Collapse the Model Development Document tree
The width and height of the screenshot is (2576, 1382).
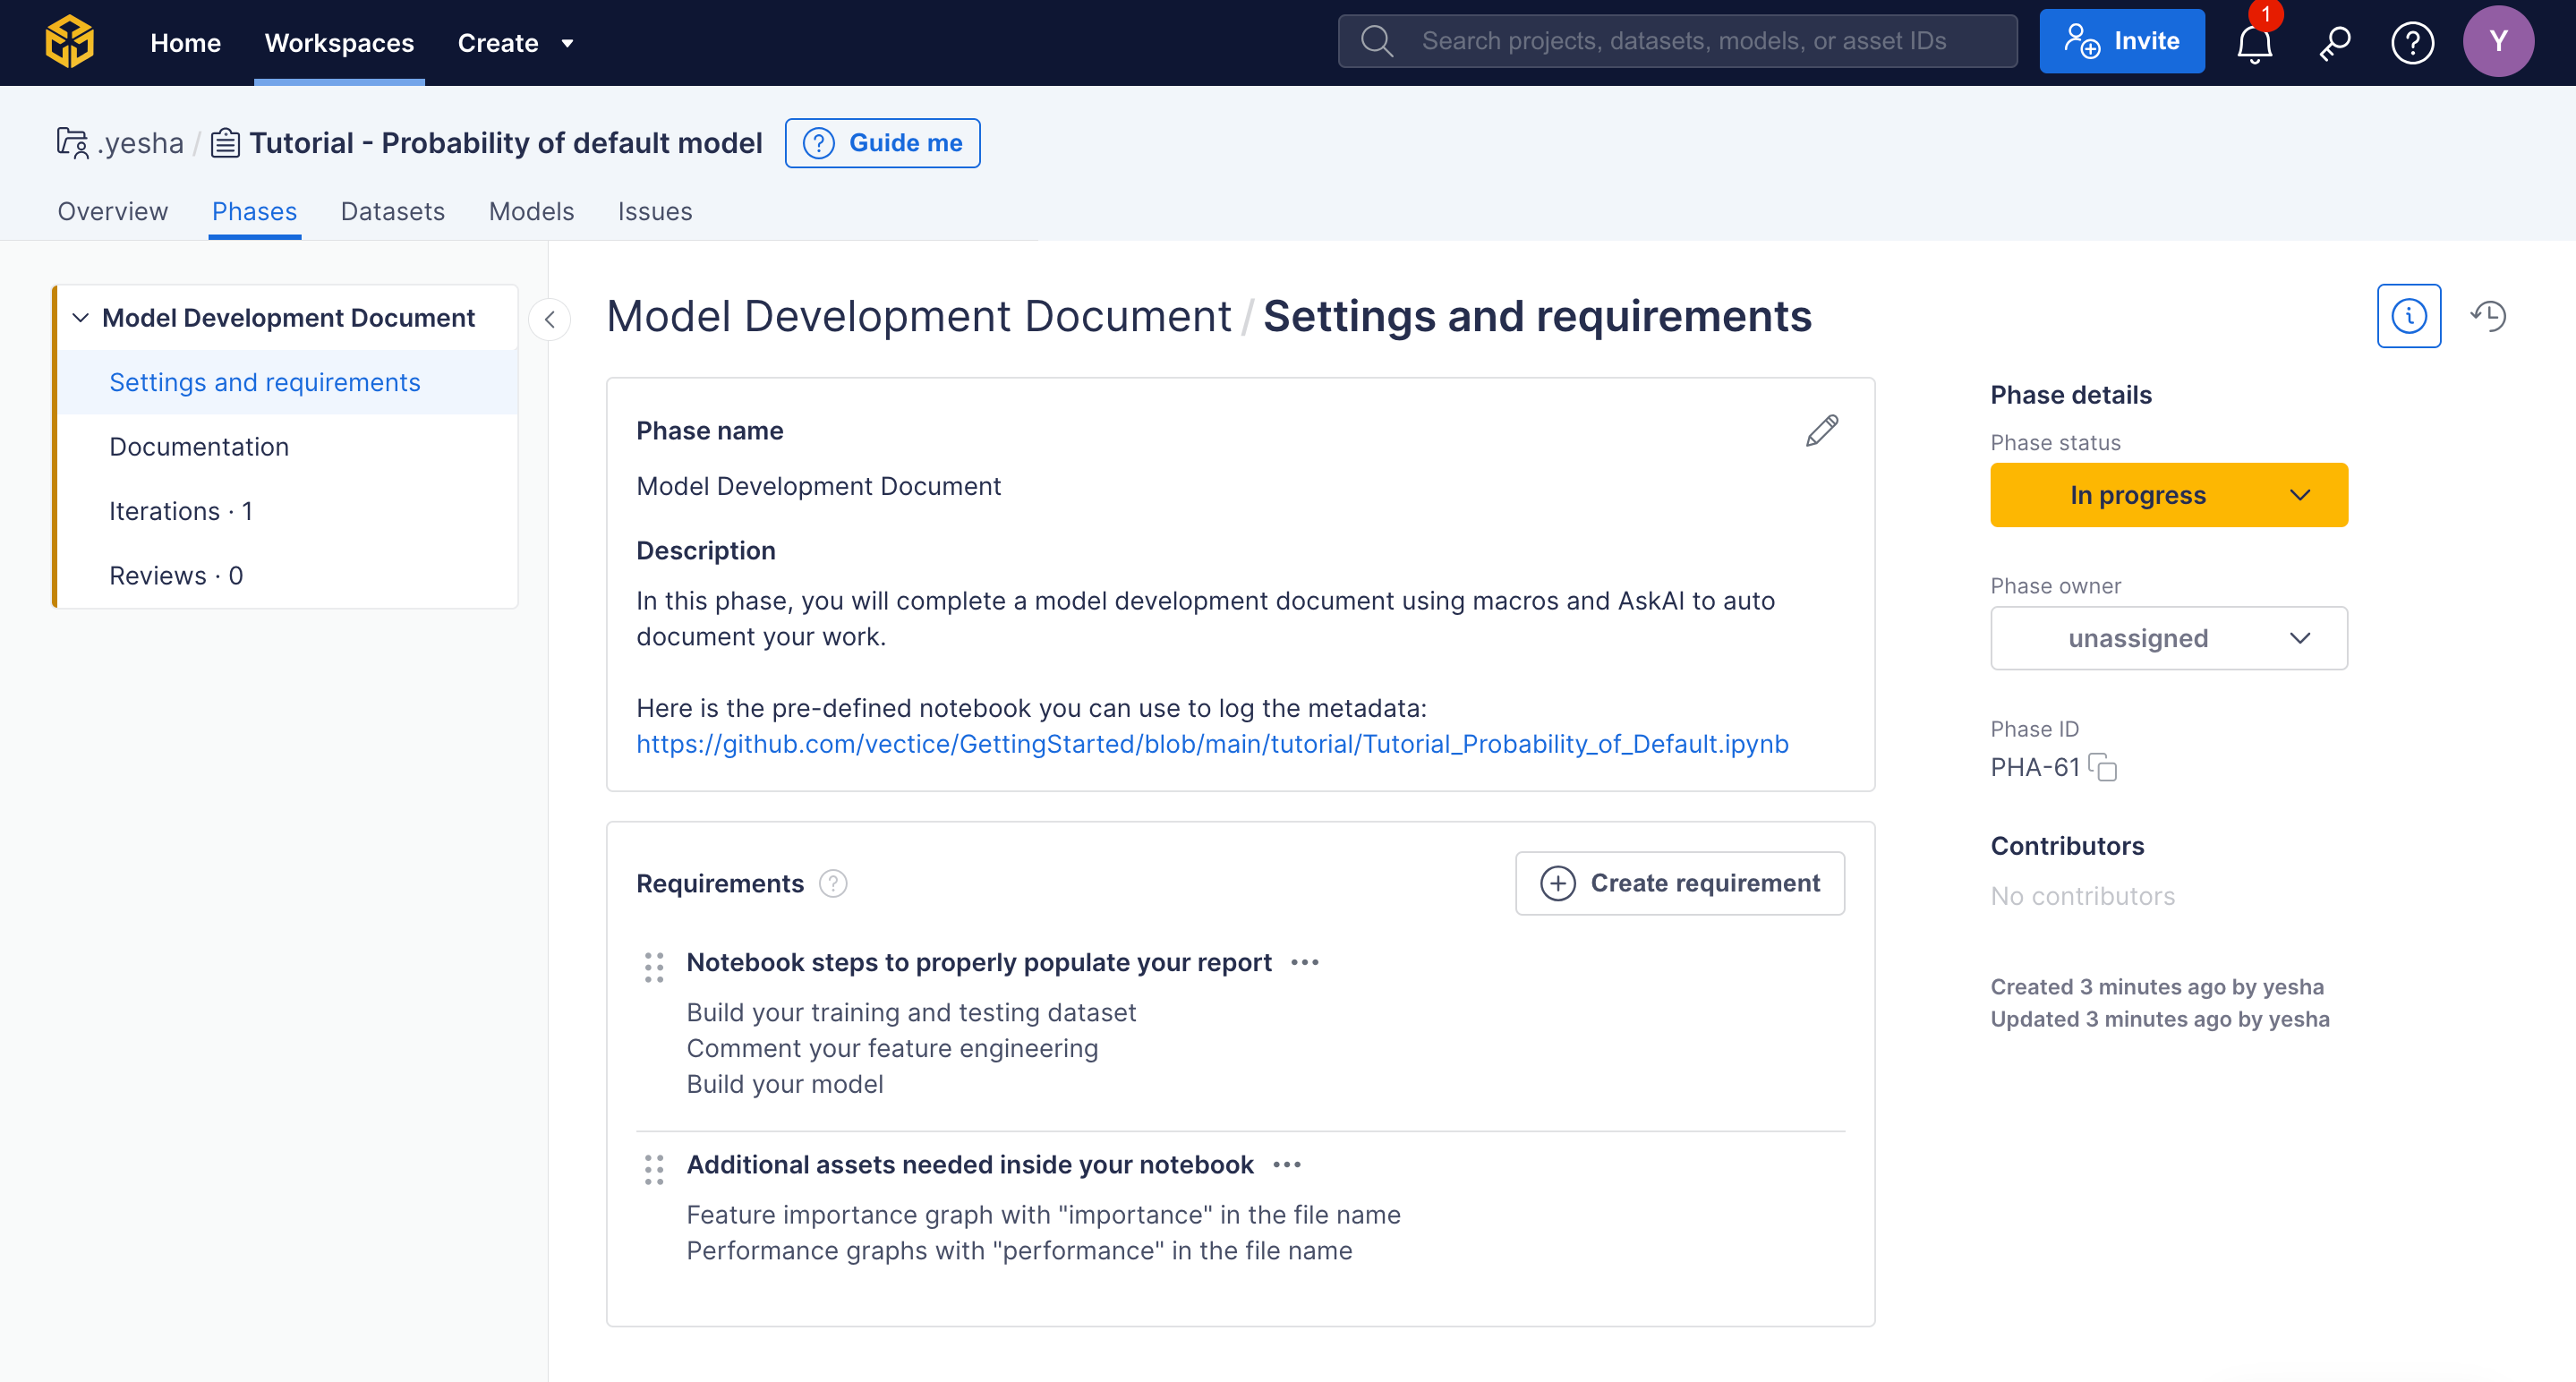click(x=81, y=318)
